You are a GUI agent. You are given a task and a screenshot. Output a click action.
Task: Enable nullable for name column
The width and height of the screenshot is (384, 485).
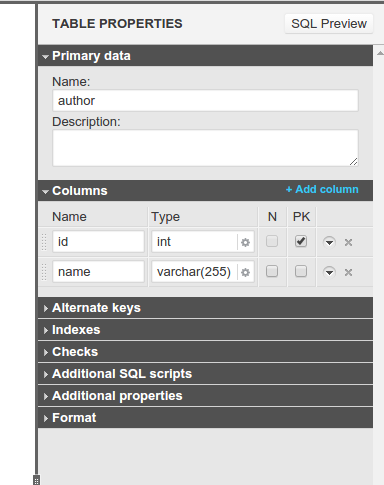[272, 271]
